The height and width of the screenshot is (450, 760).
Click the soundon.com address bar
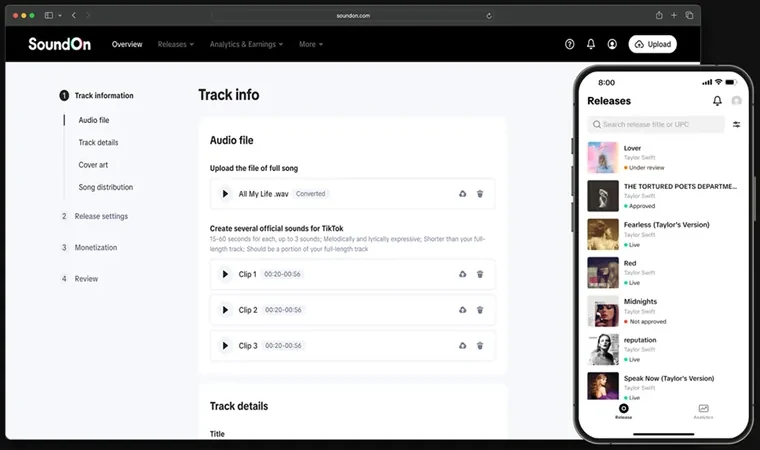coord(353,16)
